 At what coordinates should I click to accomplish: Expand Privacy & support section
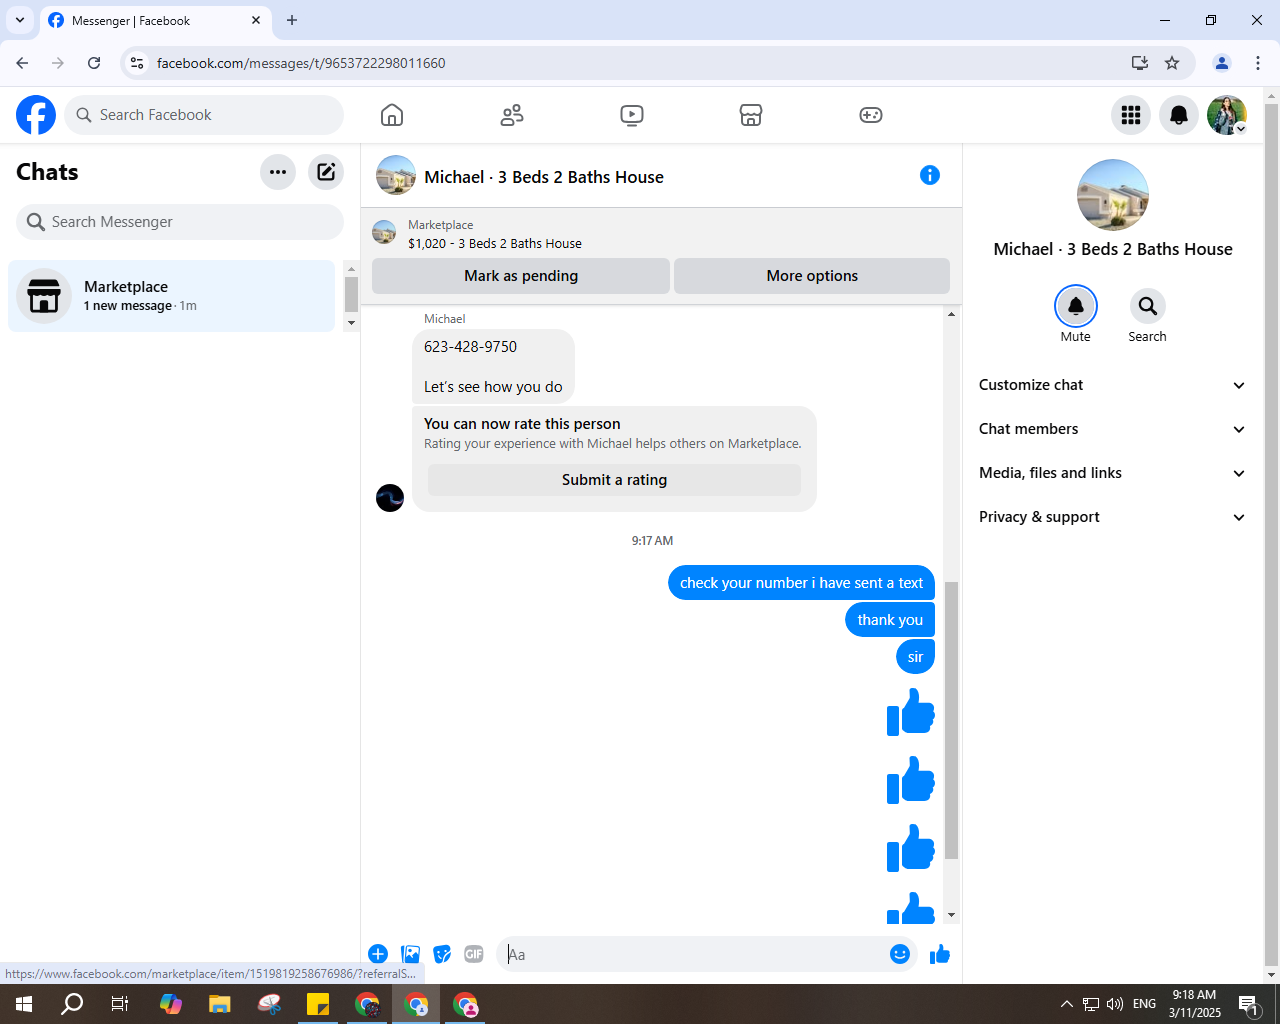(x=1113, y=517)
